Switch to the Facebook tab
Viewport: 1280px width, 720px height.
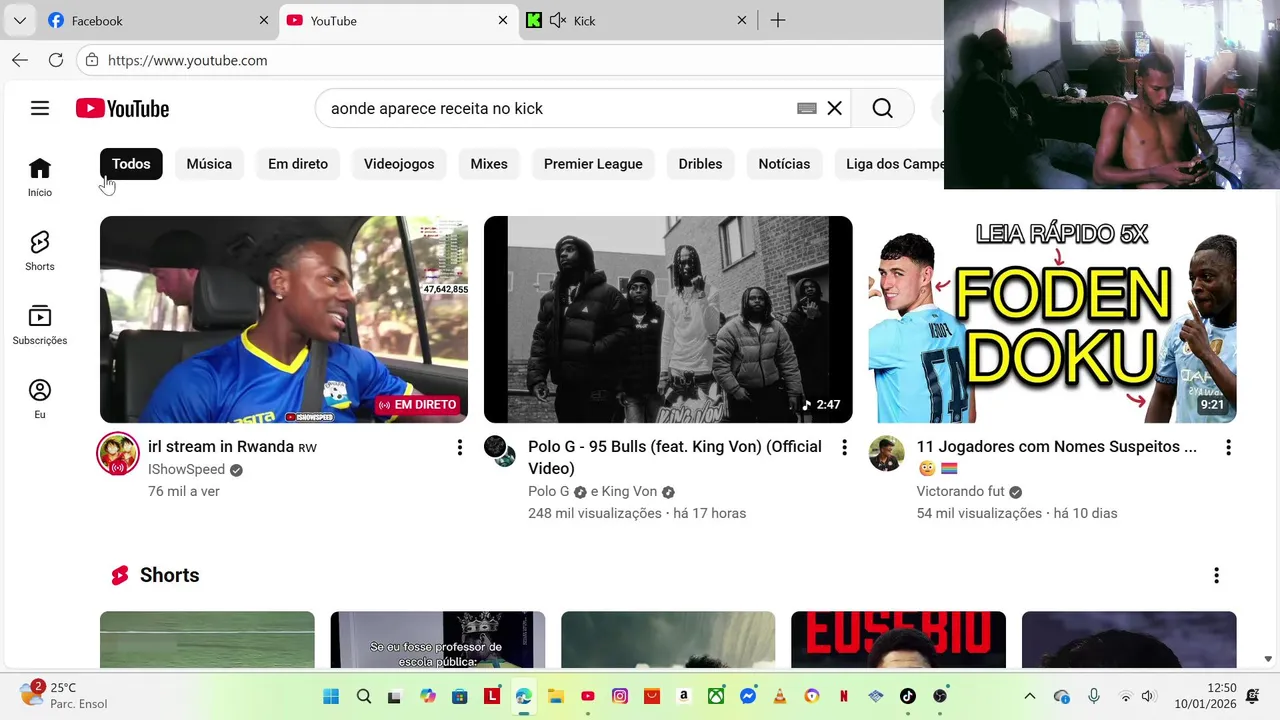pyautogui.click(x=158, y=20)
